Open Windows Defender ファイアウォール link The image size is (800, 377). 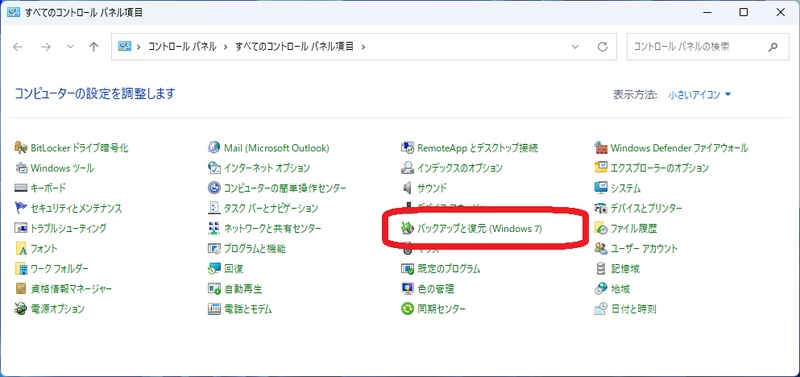pyautogui.click(x=679, y=148)
